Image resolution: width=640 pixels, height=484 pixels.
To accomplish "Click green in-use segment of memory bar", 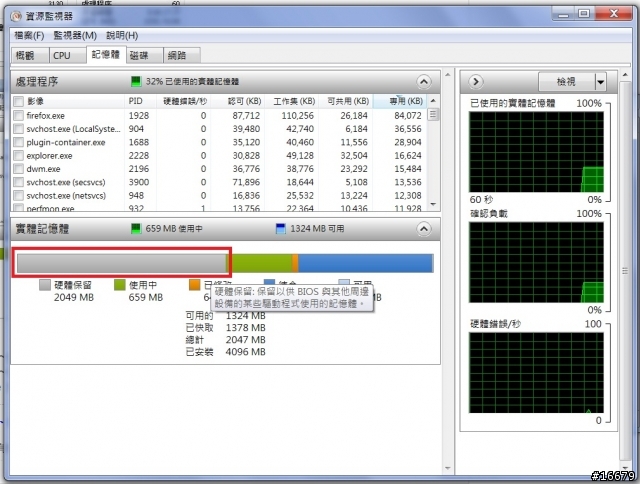I will tap(260, 263).
